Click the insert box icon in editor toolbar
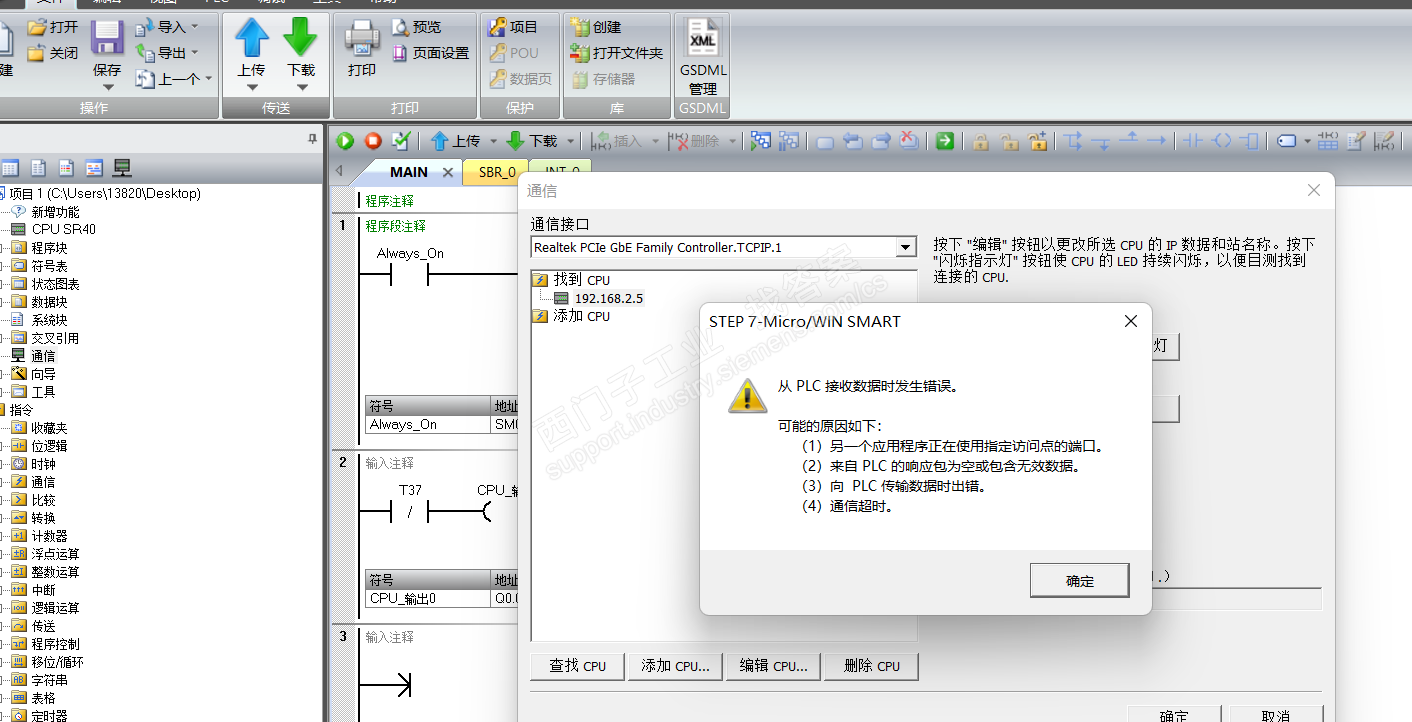This screenshot has height=722, width=1412. point(1249,141)
